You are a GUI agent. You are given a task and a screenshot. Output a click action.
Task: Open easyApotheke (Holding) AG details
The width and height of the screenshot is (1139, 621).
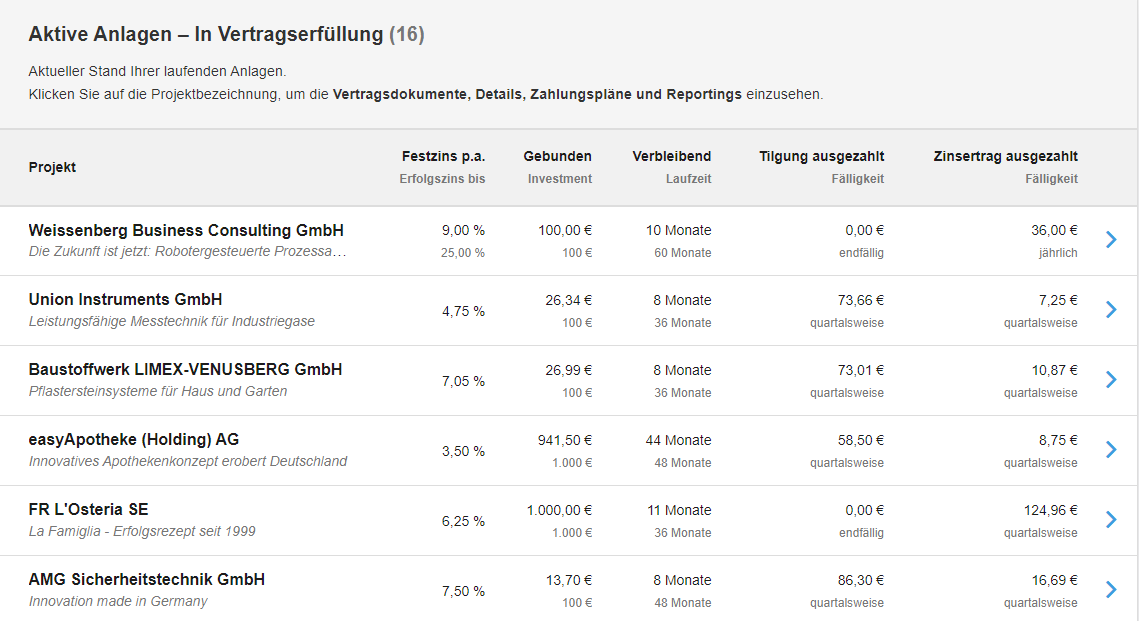pyautogui.click(x=134, y=440)
